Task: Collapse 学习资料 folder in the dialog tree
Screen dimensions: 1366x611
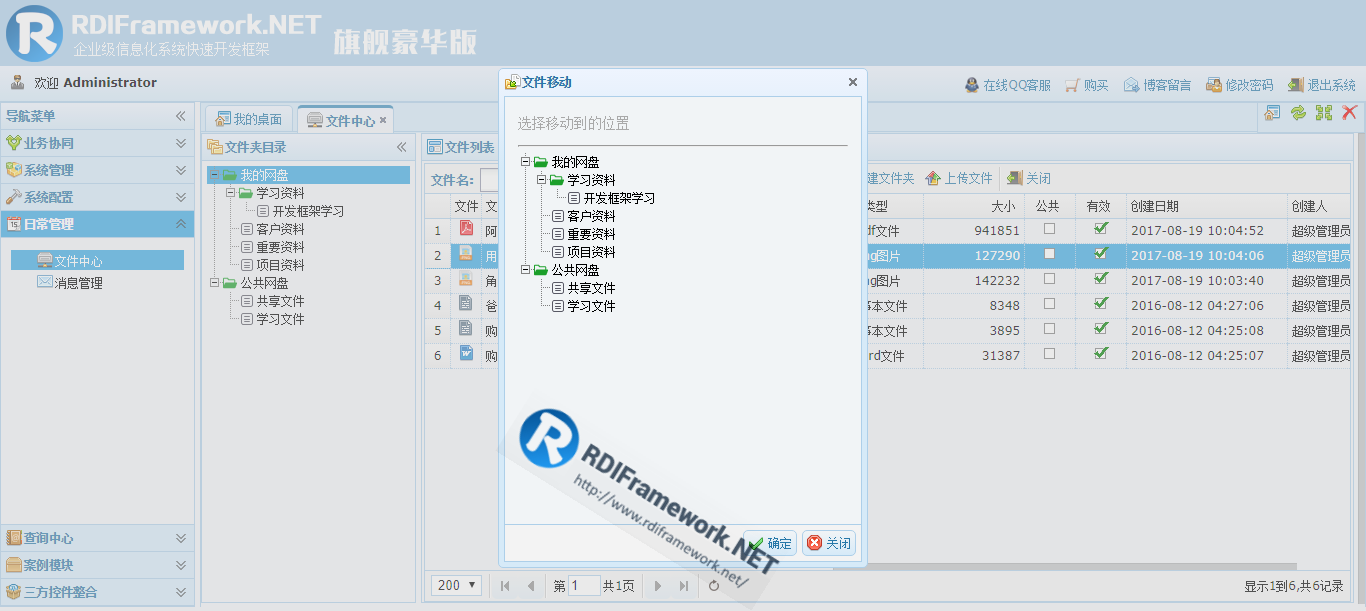Action: [x=541, y=180]
